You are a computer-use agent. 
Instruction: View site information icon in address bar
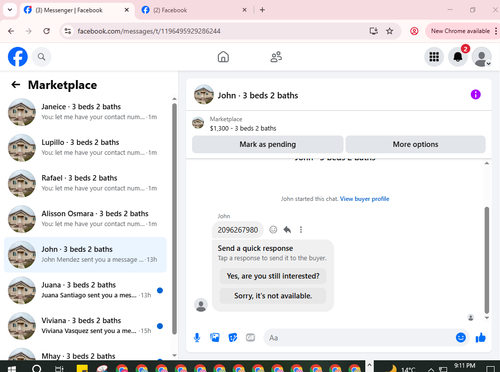click(68, 31)
